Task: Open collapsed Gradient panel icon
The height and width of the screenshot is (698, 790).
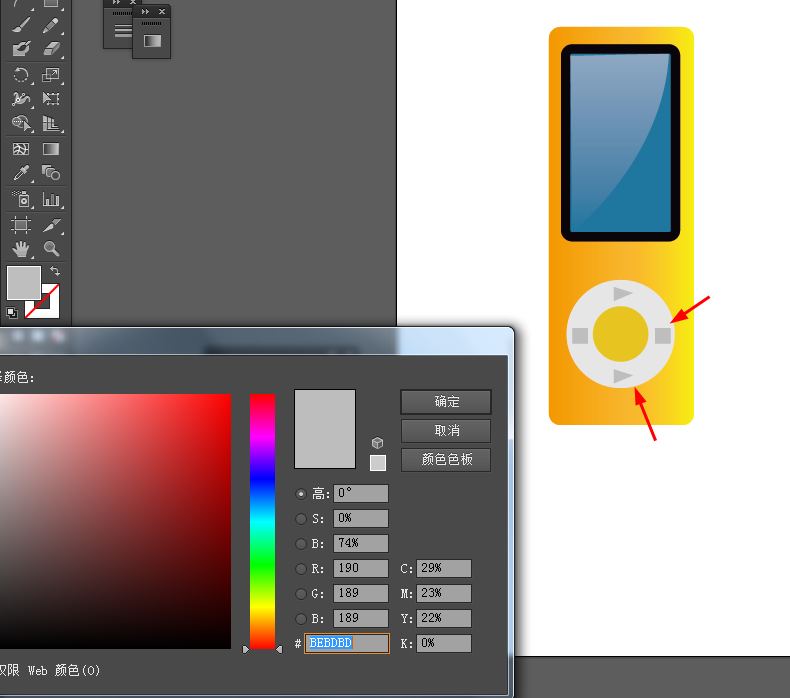Action: pos(152,41)
